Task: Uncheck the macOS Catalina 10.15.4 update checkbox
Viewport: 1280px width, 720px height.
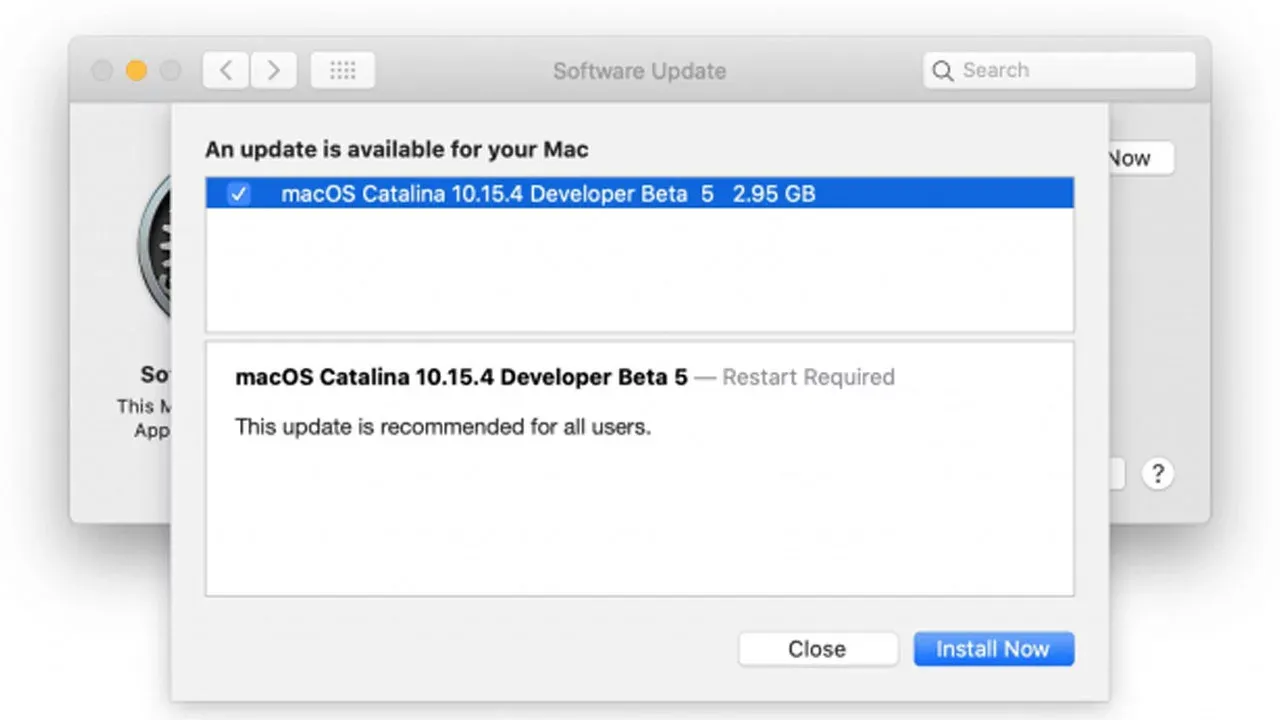Action: 239,194
